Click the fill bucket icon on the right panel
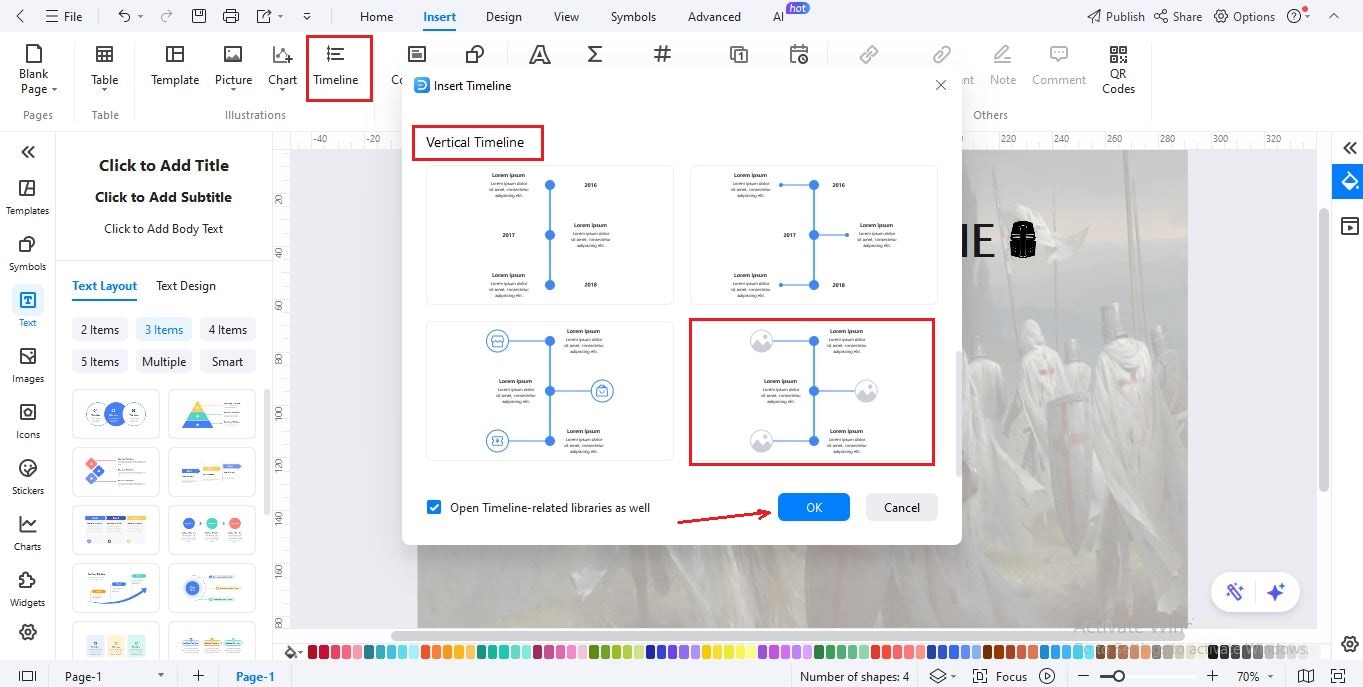This screenshot has height=687, width=1363. click(1350, 181)
